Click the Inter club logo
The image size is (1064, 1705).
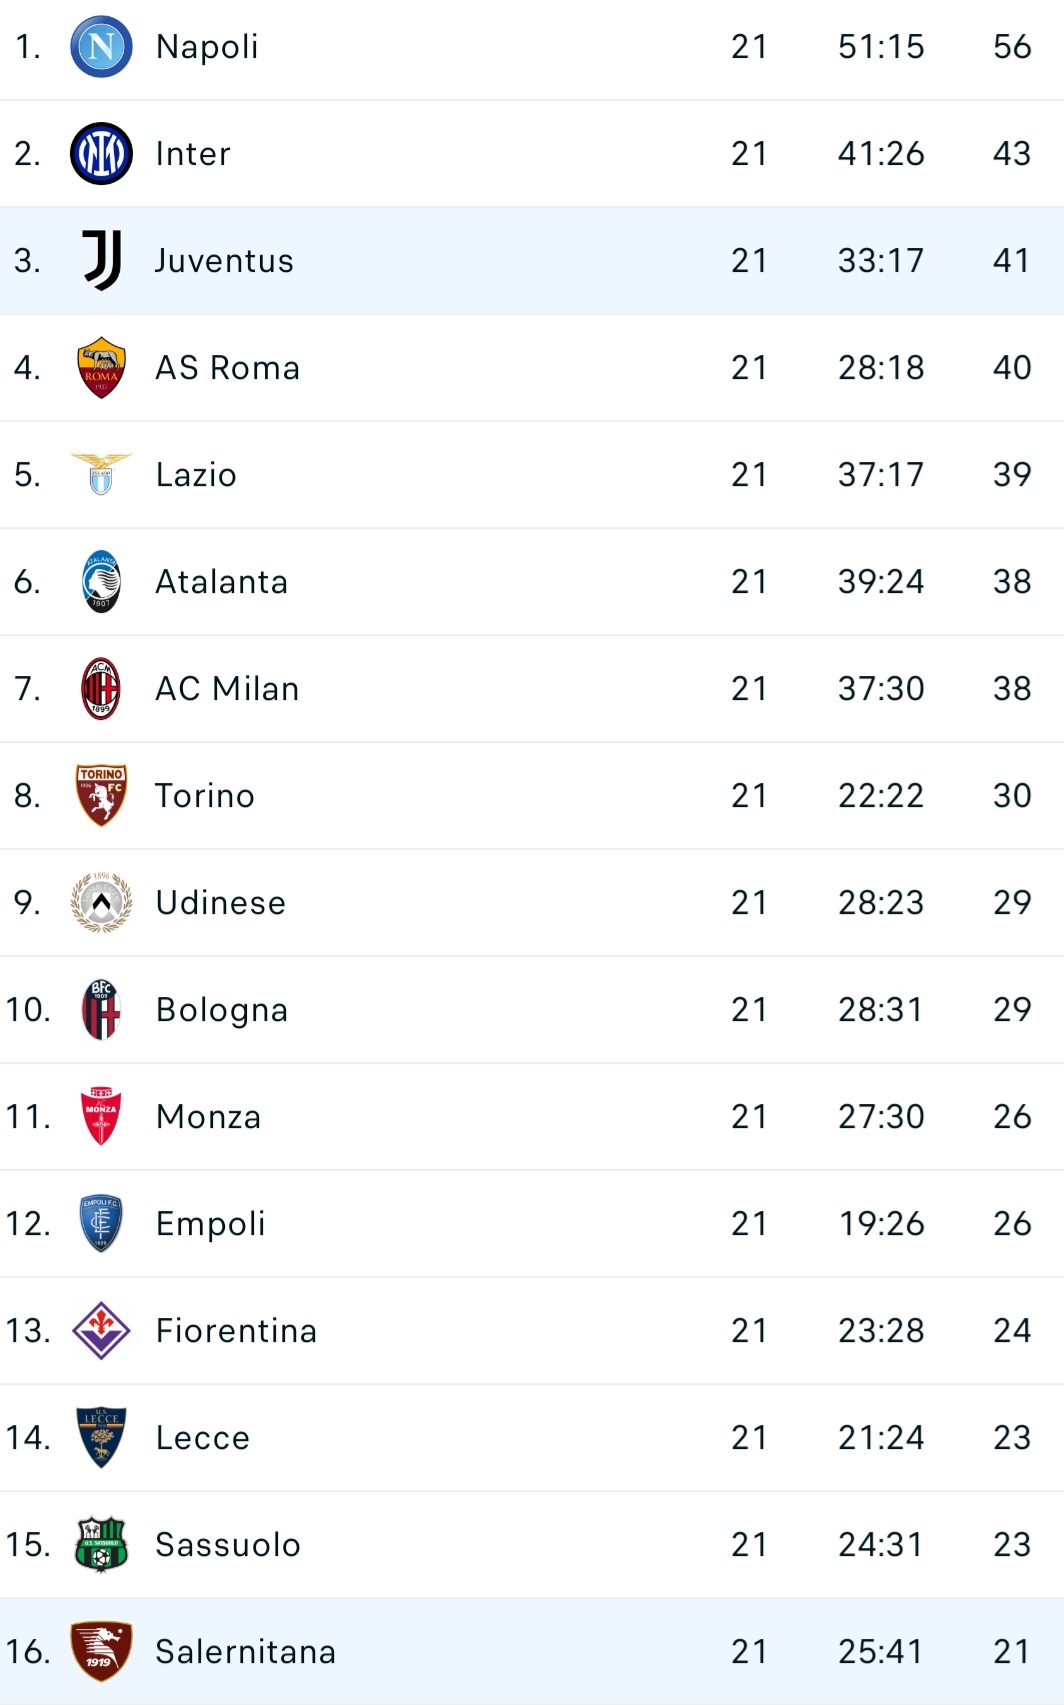(101, 153)
